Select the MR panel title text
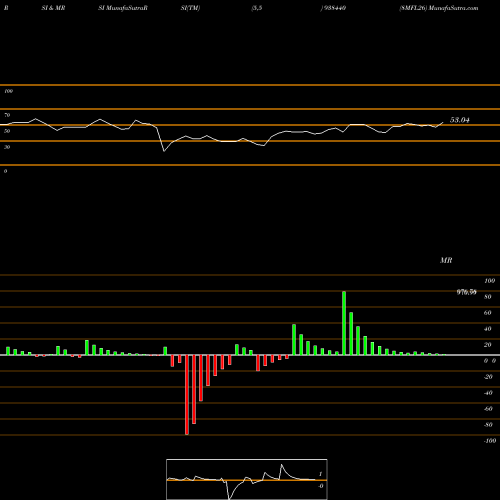Image resolution: width=500 pixels, height=500 pixels. coord(446,260)
